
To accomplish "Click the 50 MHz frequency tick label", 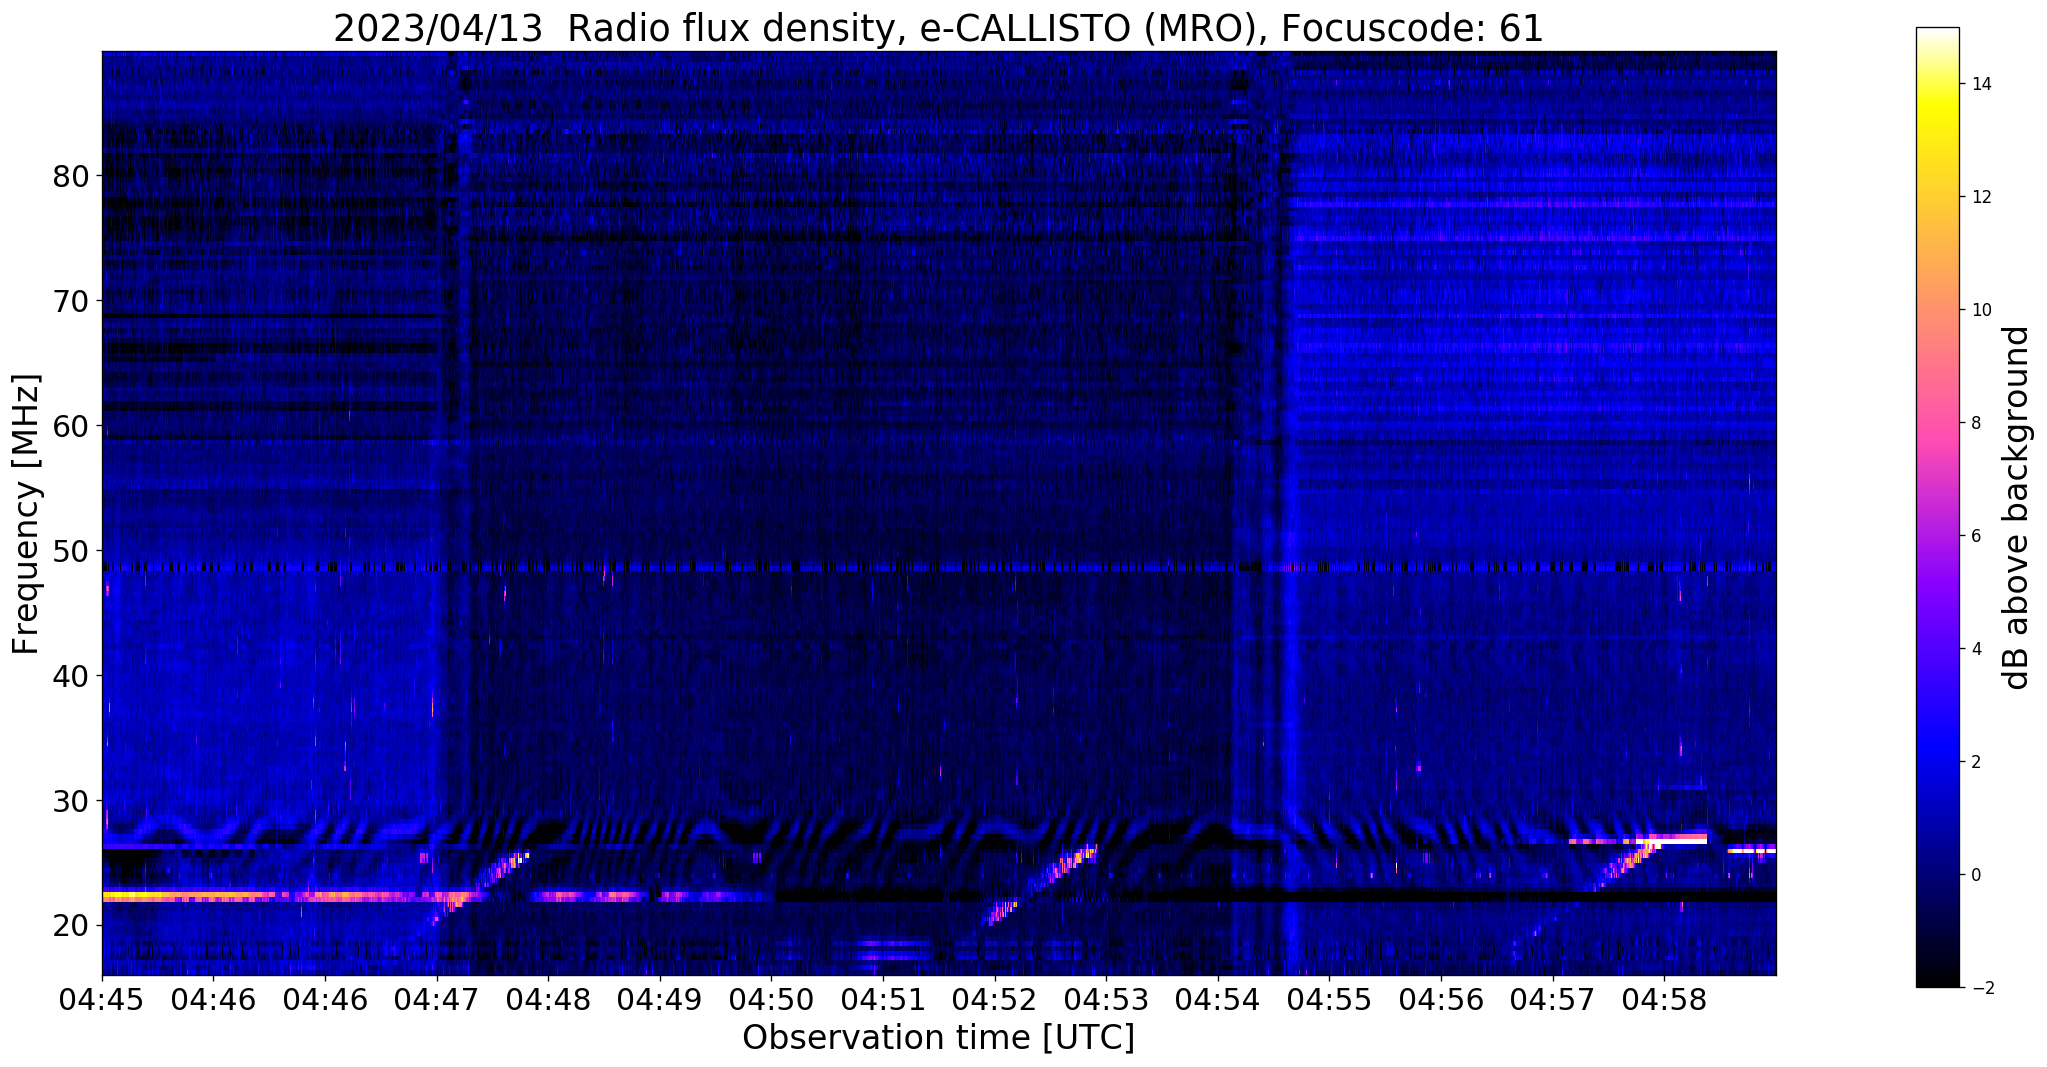I will point(71,551).
